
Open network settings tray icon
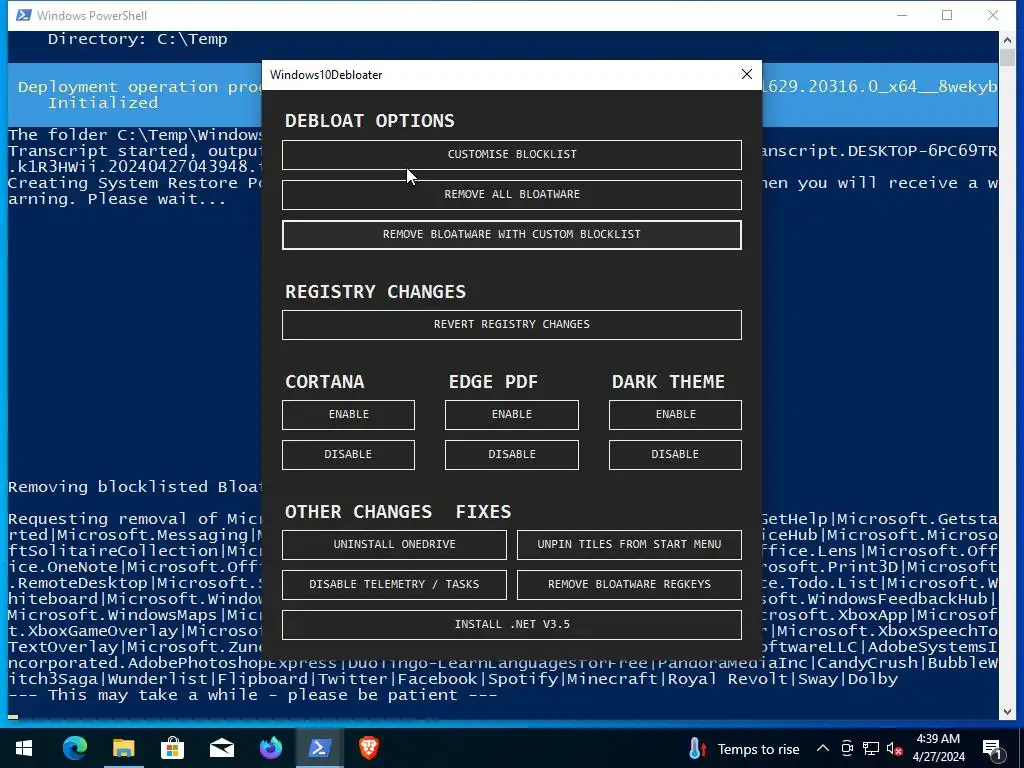(871, 748)
